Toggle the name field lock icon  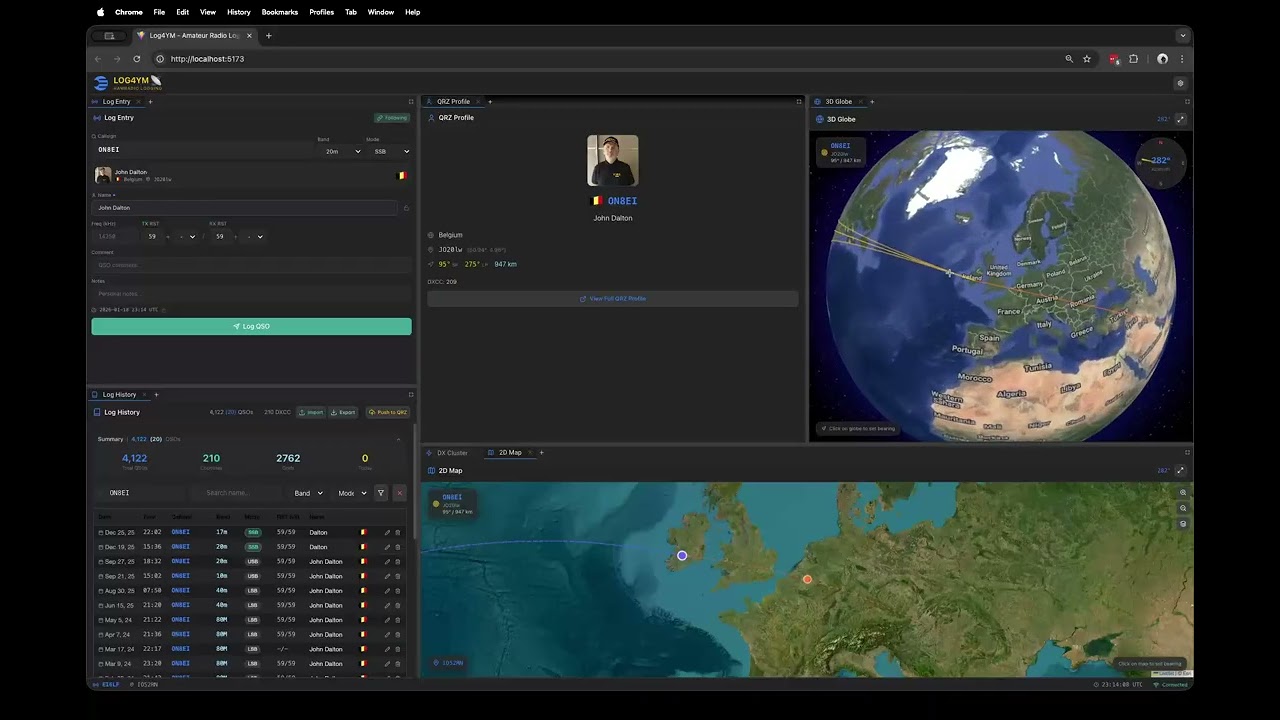(406, 208)
